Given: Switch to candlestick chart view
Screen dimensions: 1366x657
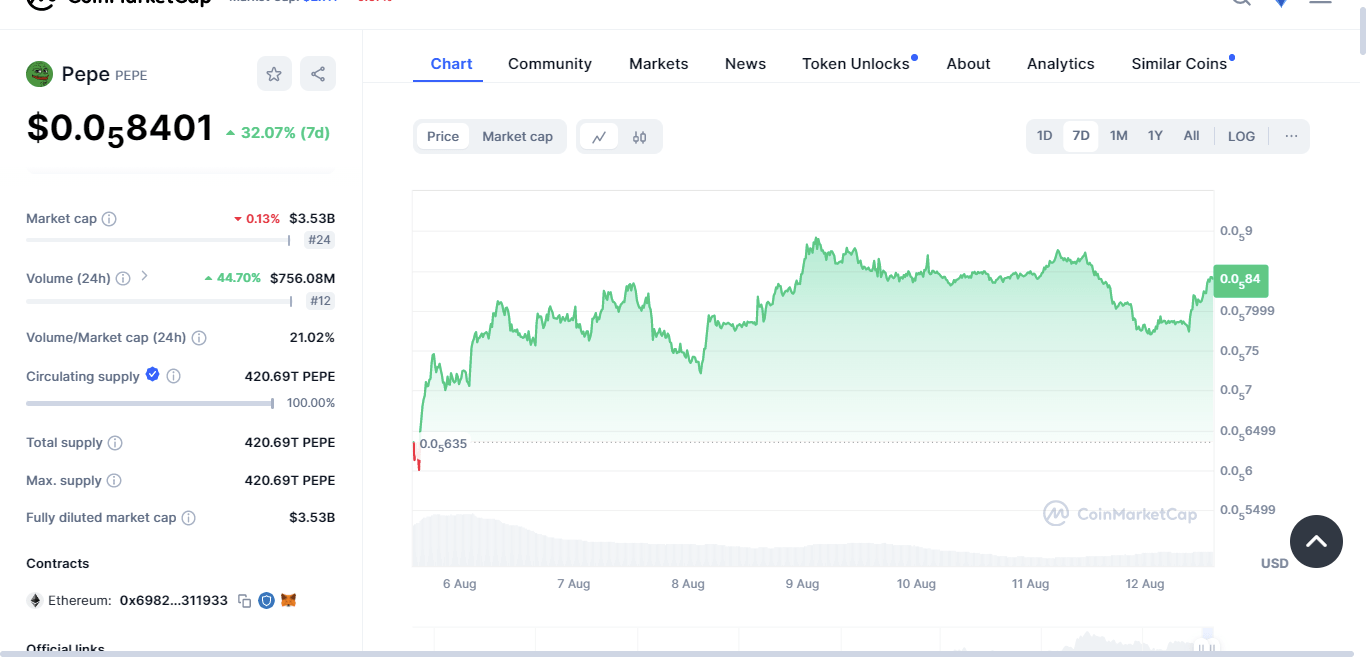Looking at the screenshot, I should (x=640, y=137).
